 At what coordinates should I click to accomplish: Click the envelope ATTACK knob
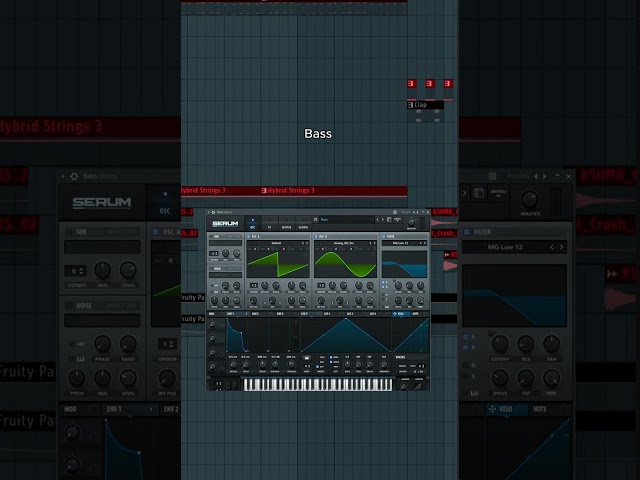[x=233, y=364]
